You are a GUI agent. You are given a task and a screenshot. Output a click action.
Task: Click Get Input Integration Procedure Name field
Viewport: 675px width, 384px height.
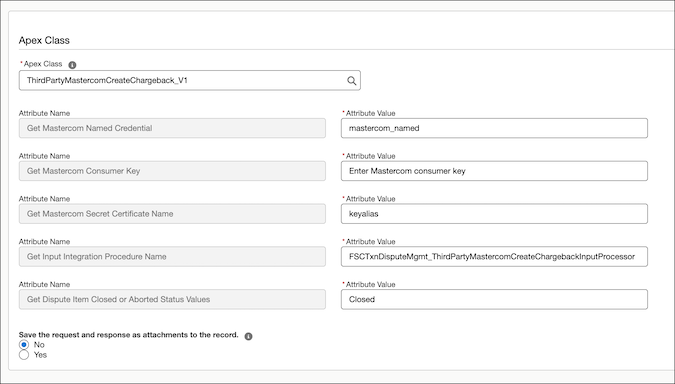(172, 257)
